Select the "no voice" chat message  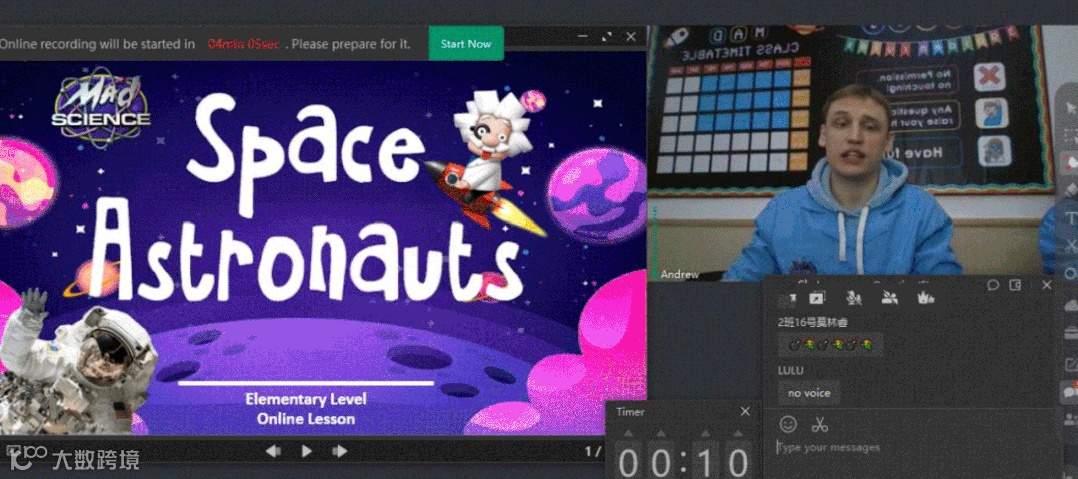809,393
